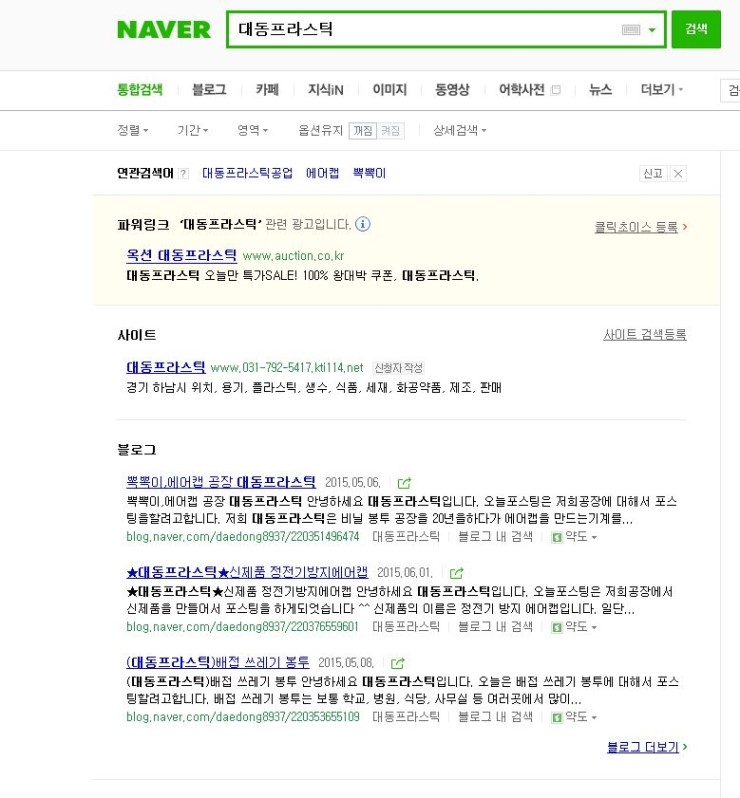Click blog name 대동프라스틱 under the 2015.05.06. post
Screen dimensions: 740x798
pyautogui.click(x=406, y=536)
